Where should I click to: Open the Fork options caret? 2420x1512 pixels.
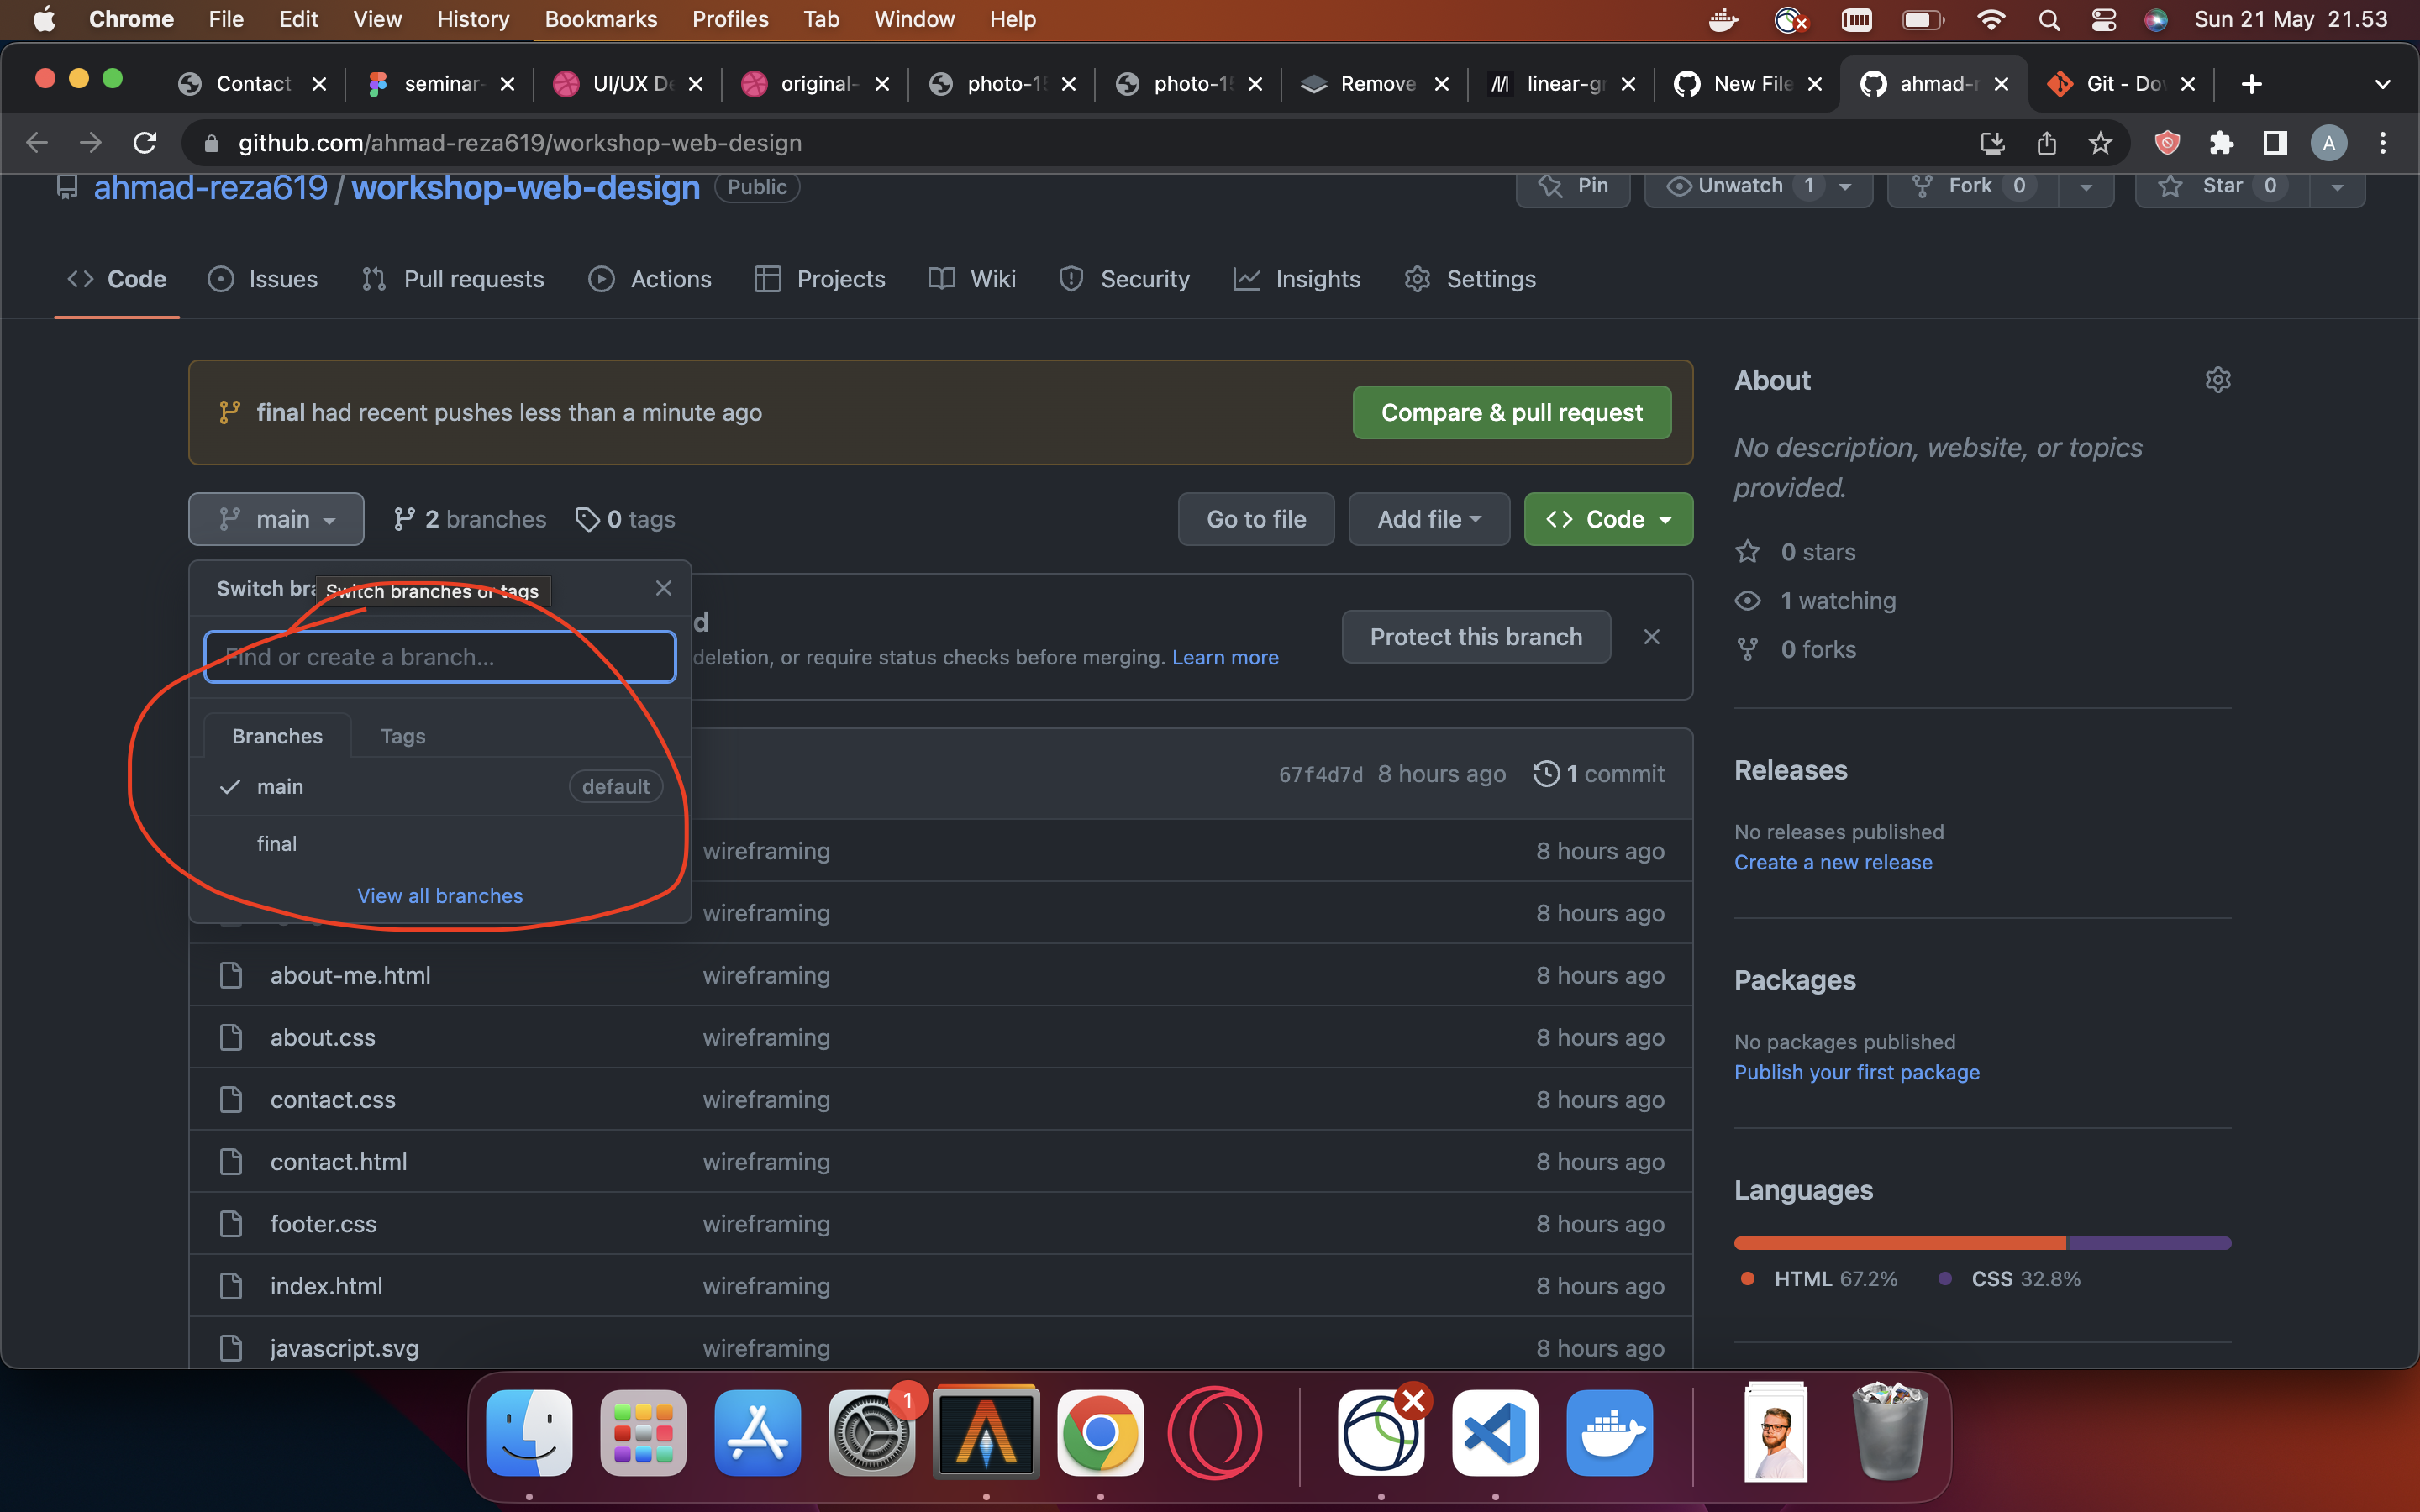click(x=2087, y=187)
